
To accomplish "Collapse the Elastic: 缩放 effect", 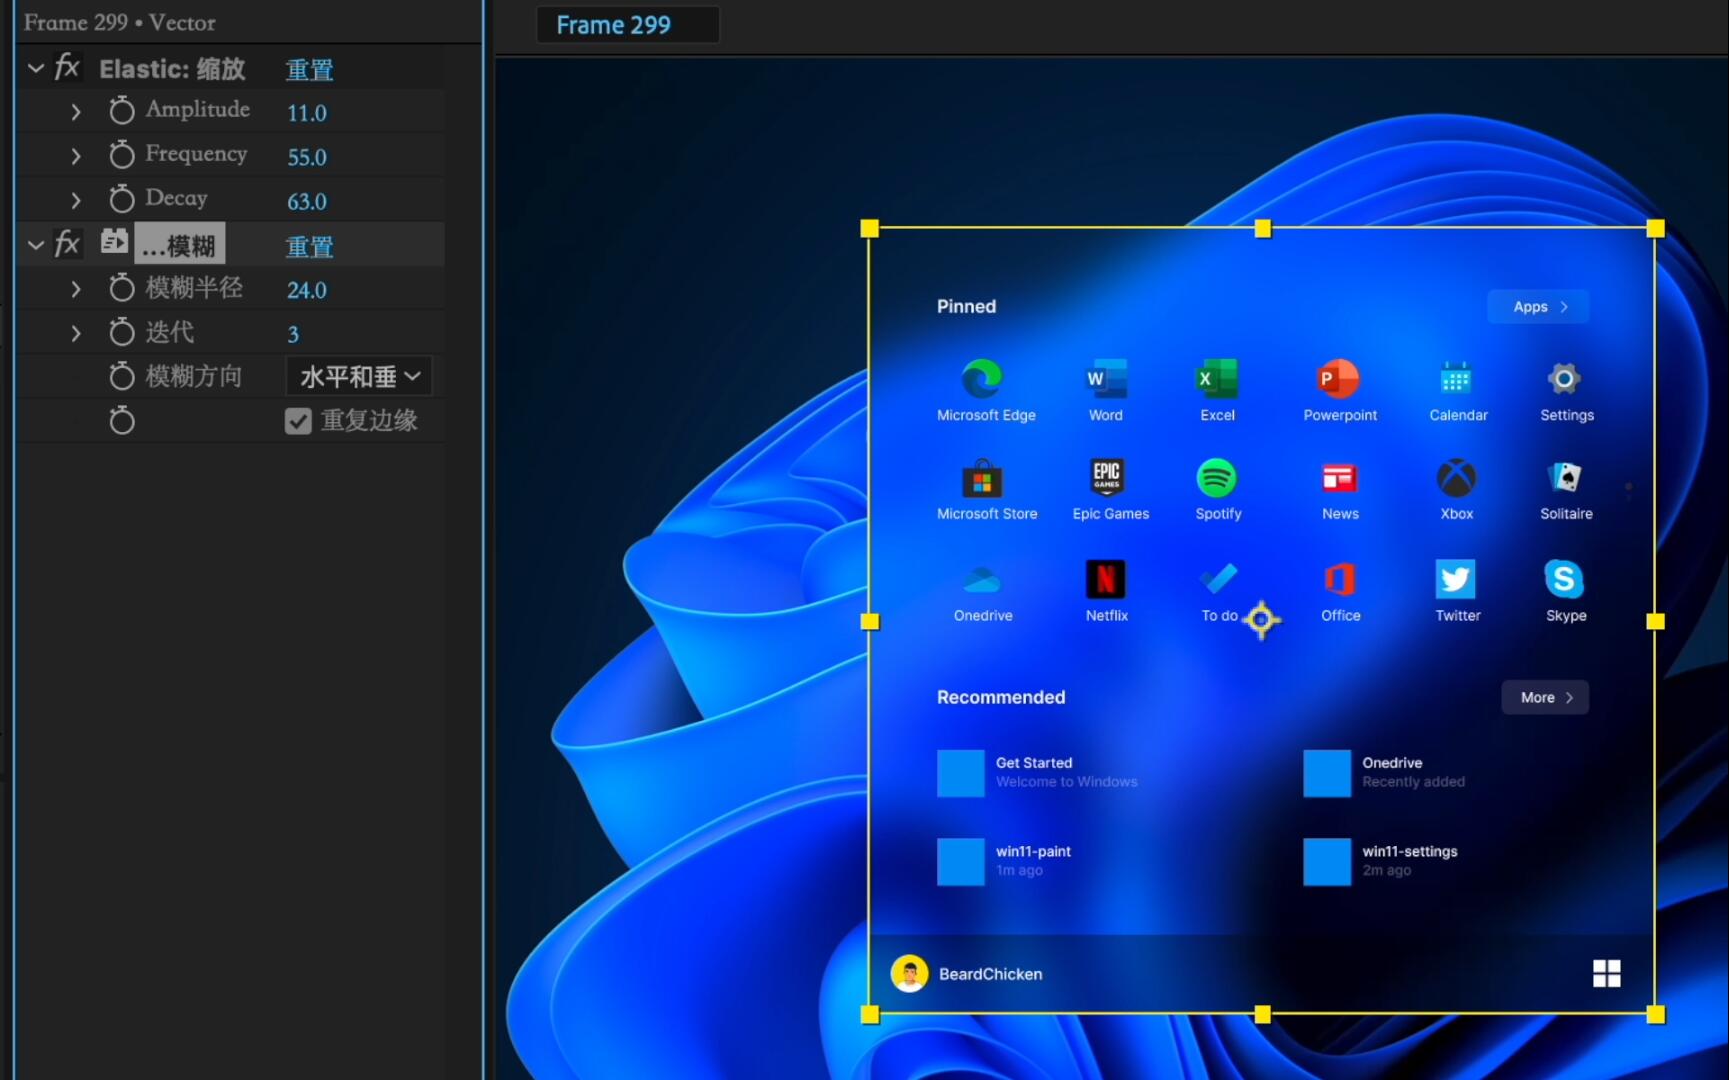I will click(x=35, y=68).
